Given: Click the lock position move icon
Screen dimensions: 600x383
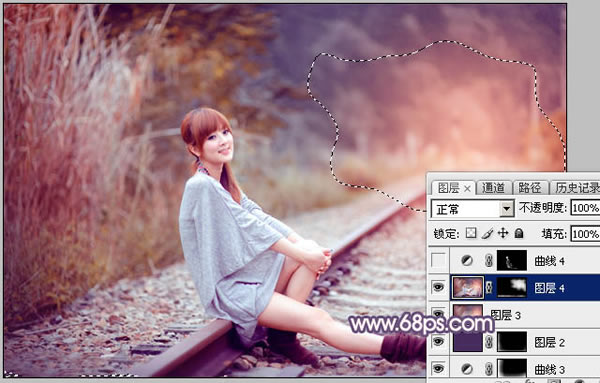Looking at the screenshot, I should pos(503,233).
